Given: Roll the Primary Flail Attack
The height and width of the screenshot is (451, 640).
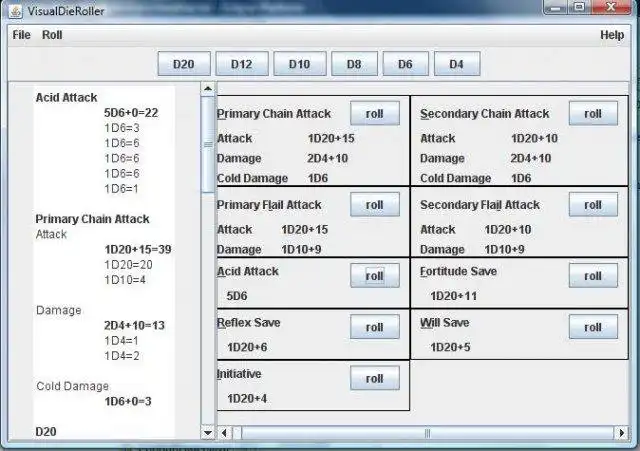Looking at the screenshot, I should tap(375, 204).
